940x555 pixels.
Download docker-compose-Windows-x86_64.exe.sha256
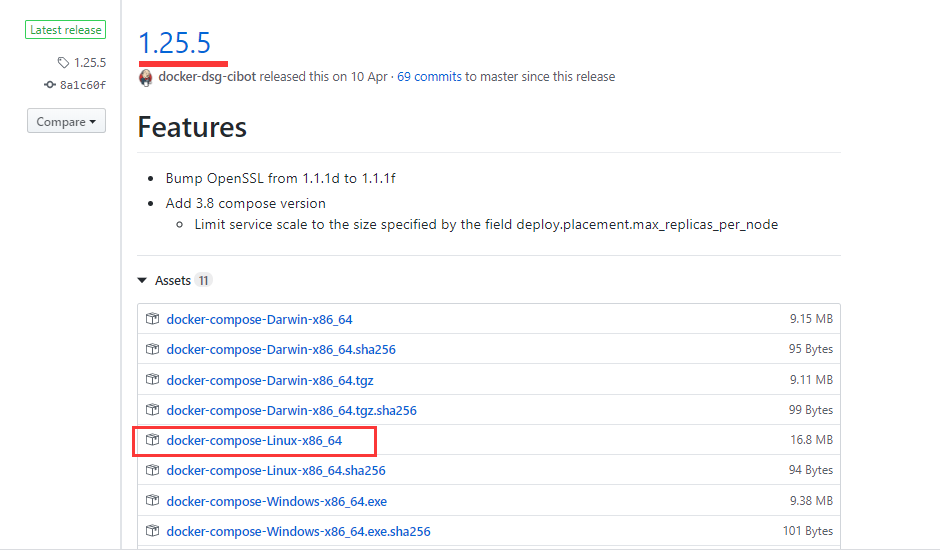coord(299,532)
